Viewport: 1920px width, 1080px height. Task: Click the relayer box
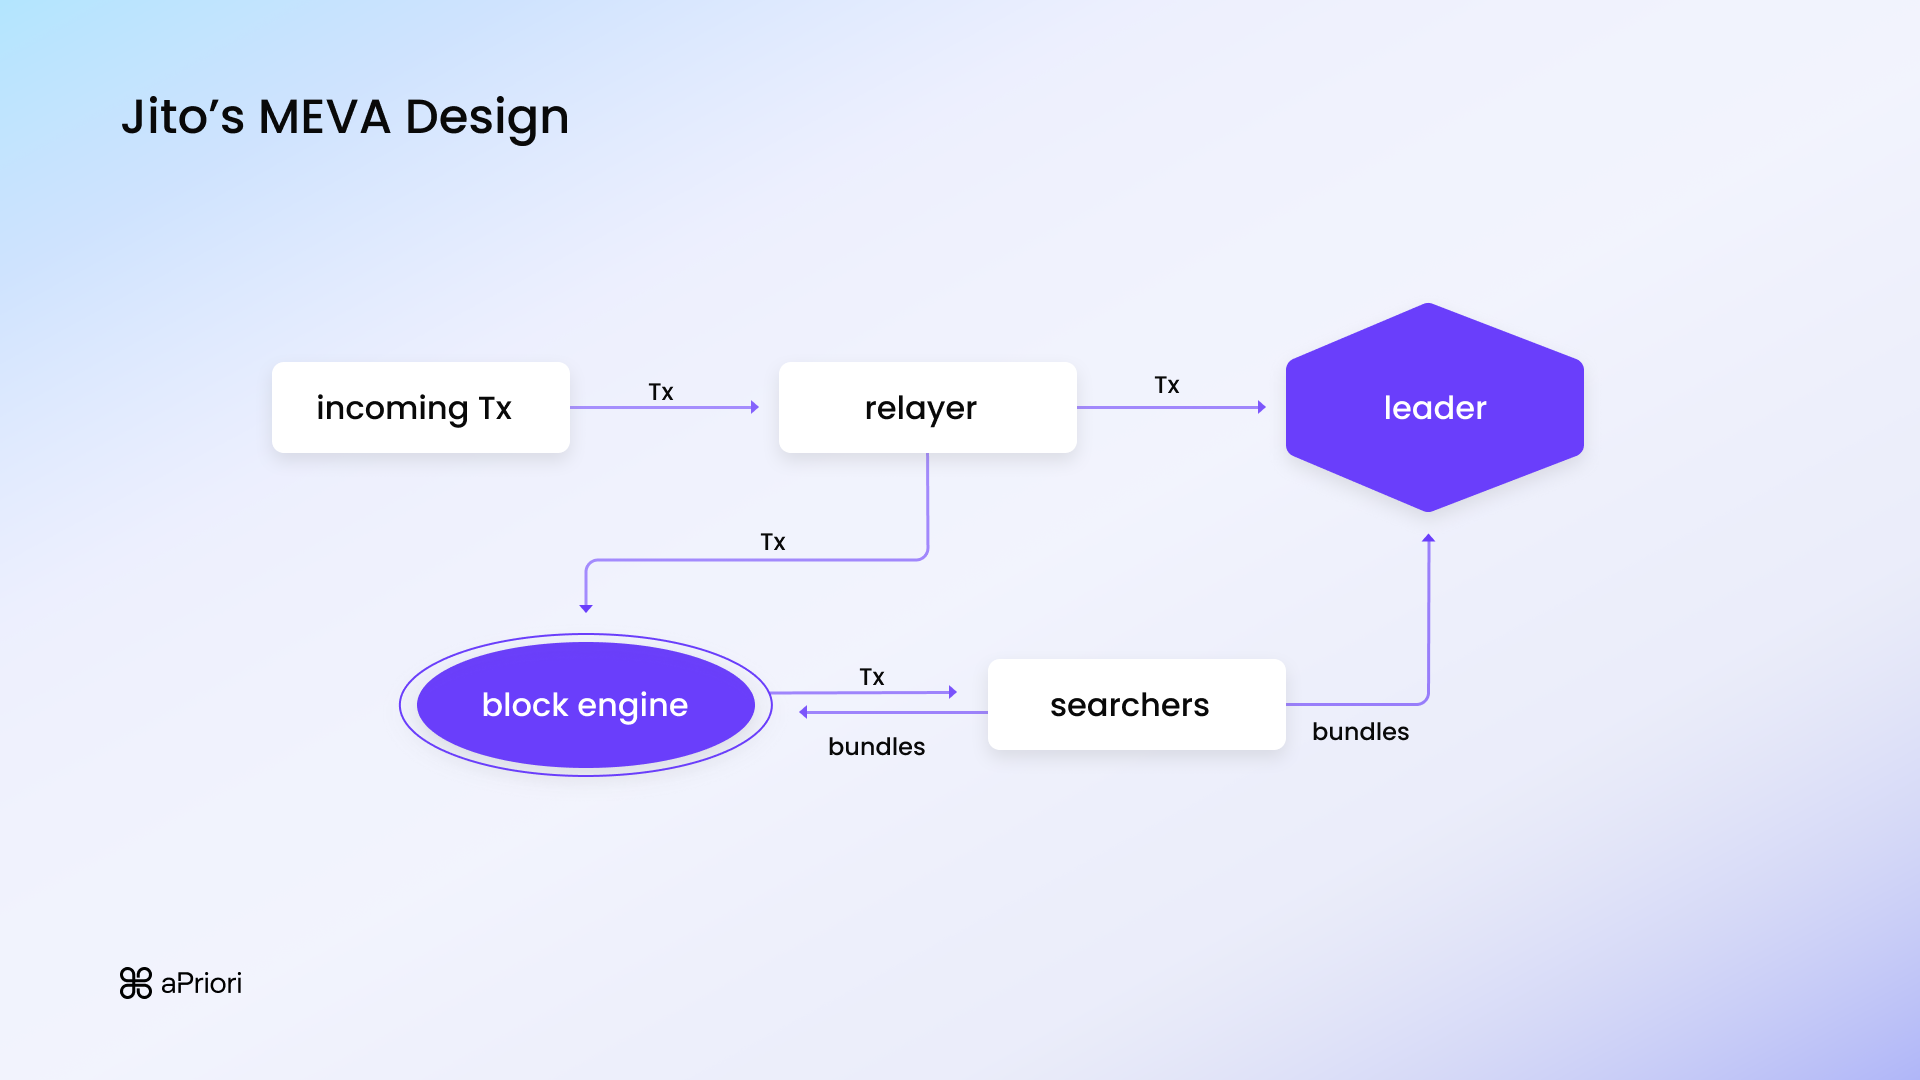pos(927,407)
